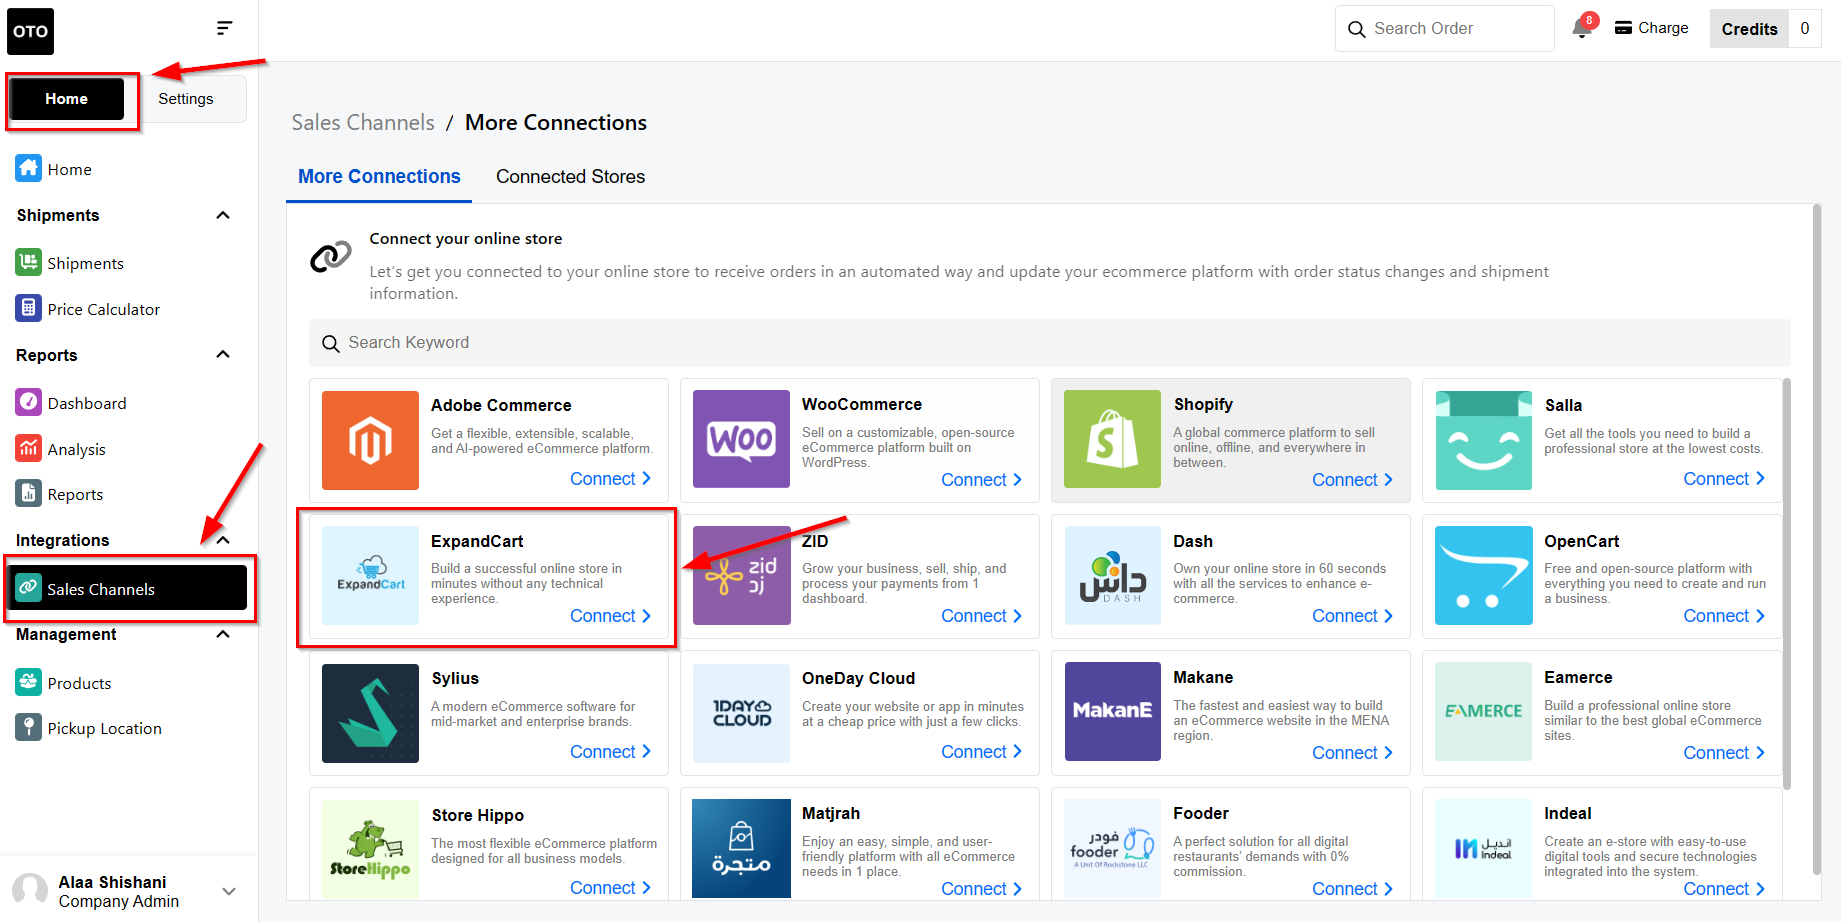Connect the WooCommerce store
This screenshot has height=922, width=1841.
[x=981, y=480]
